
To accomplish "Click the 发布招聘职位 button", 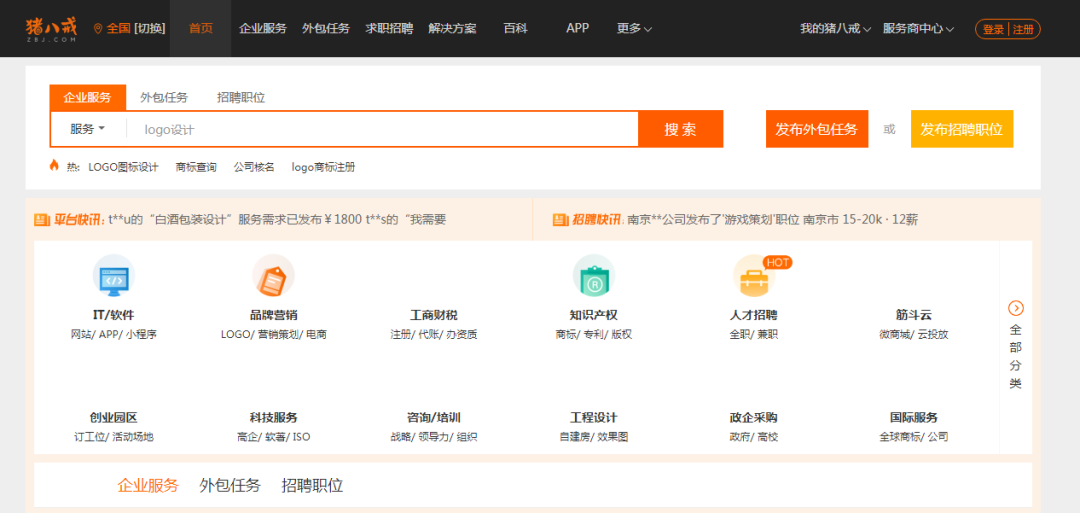I will point(962,129).
